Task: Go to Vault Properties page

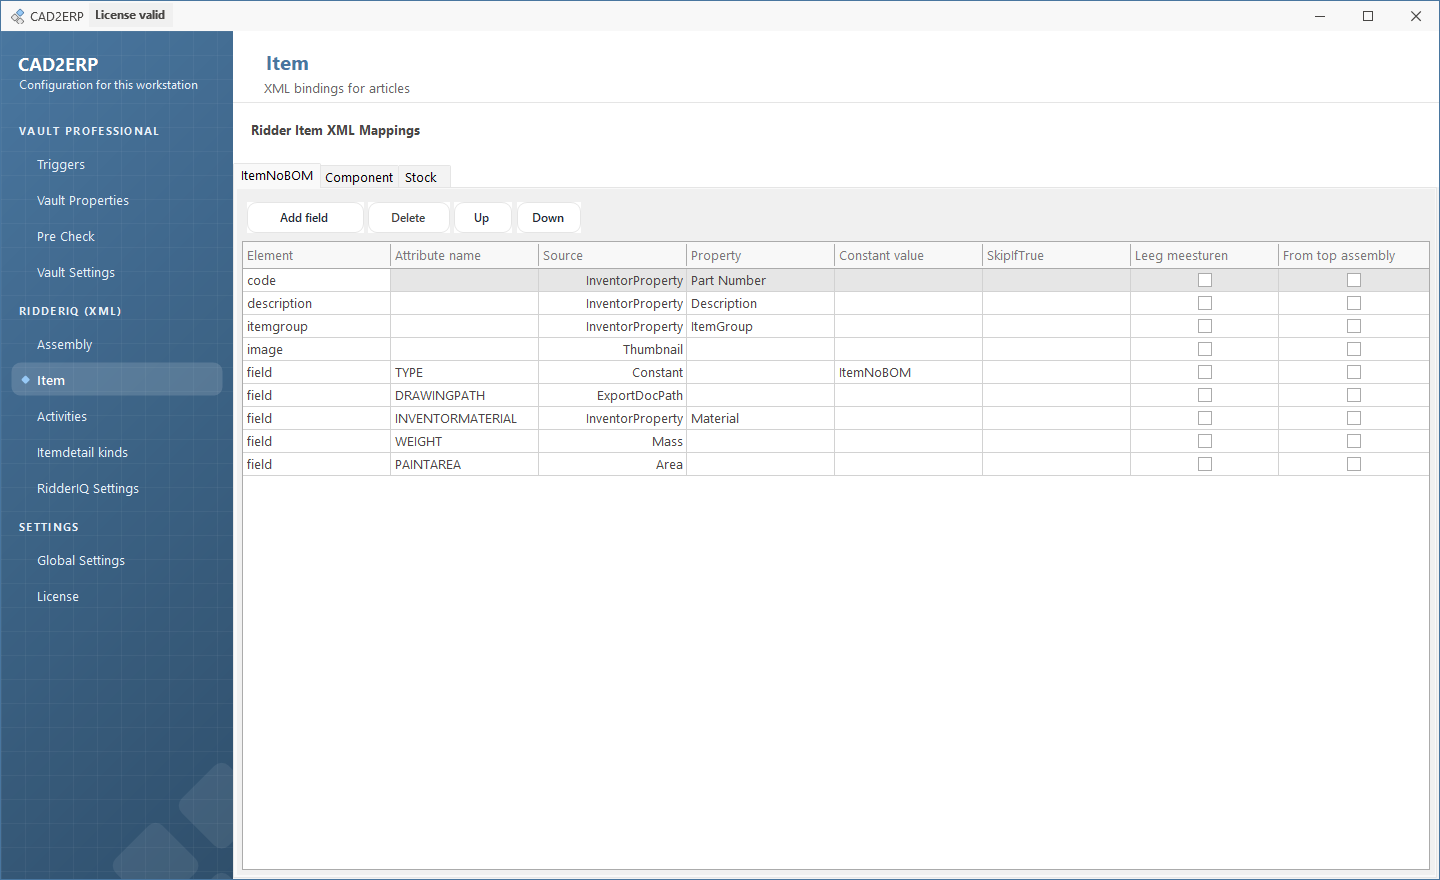Action: [117, 201]
